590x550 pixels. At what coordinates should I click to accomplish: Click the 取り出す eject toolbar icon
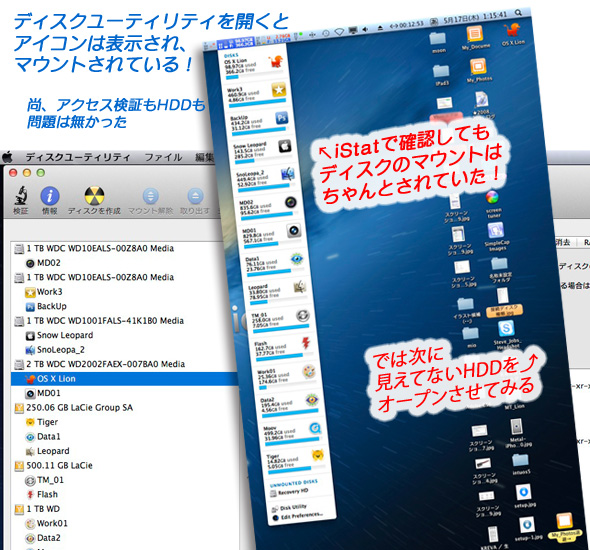click(195, 196)
